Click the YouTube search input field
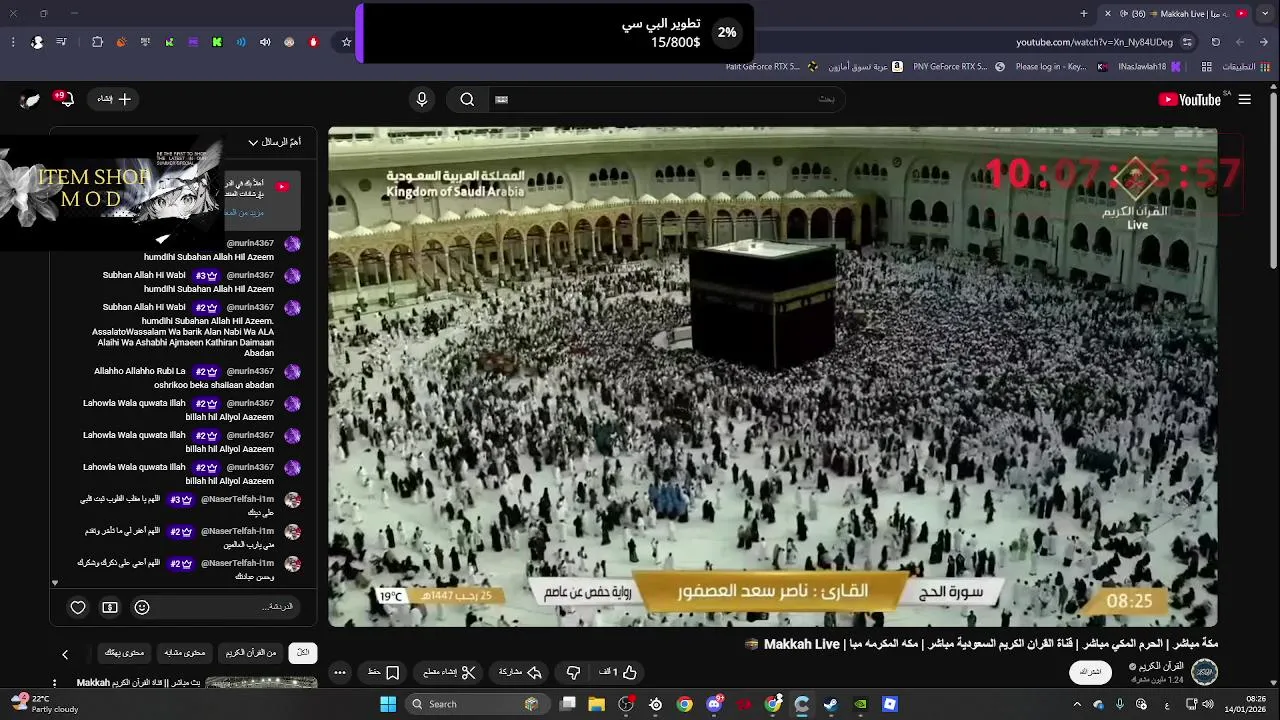This screenshot has height=720, width=1280. pos(665,99)
